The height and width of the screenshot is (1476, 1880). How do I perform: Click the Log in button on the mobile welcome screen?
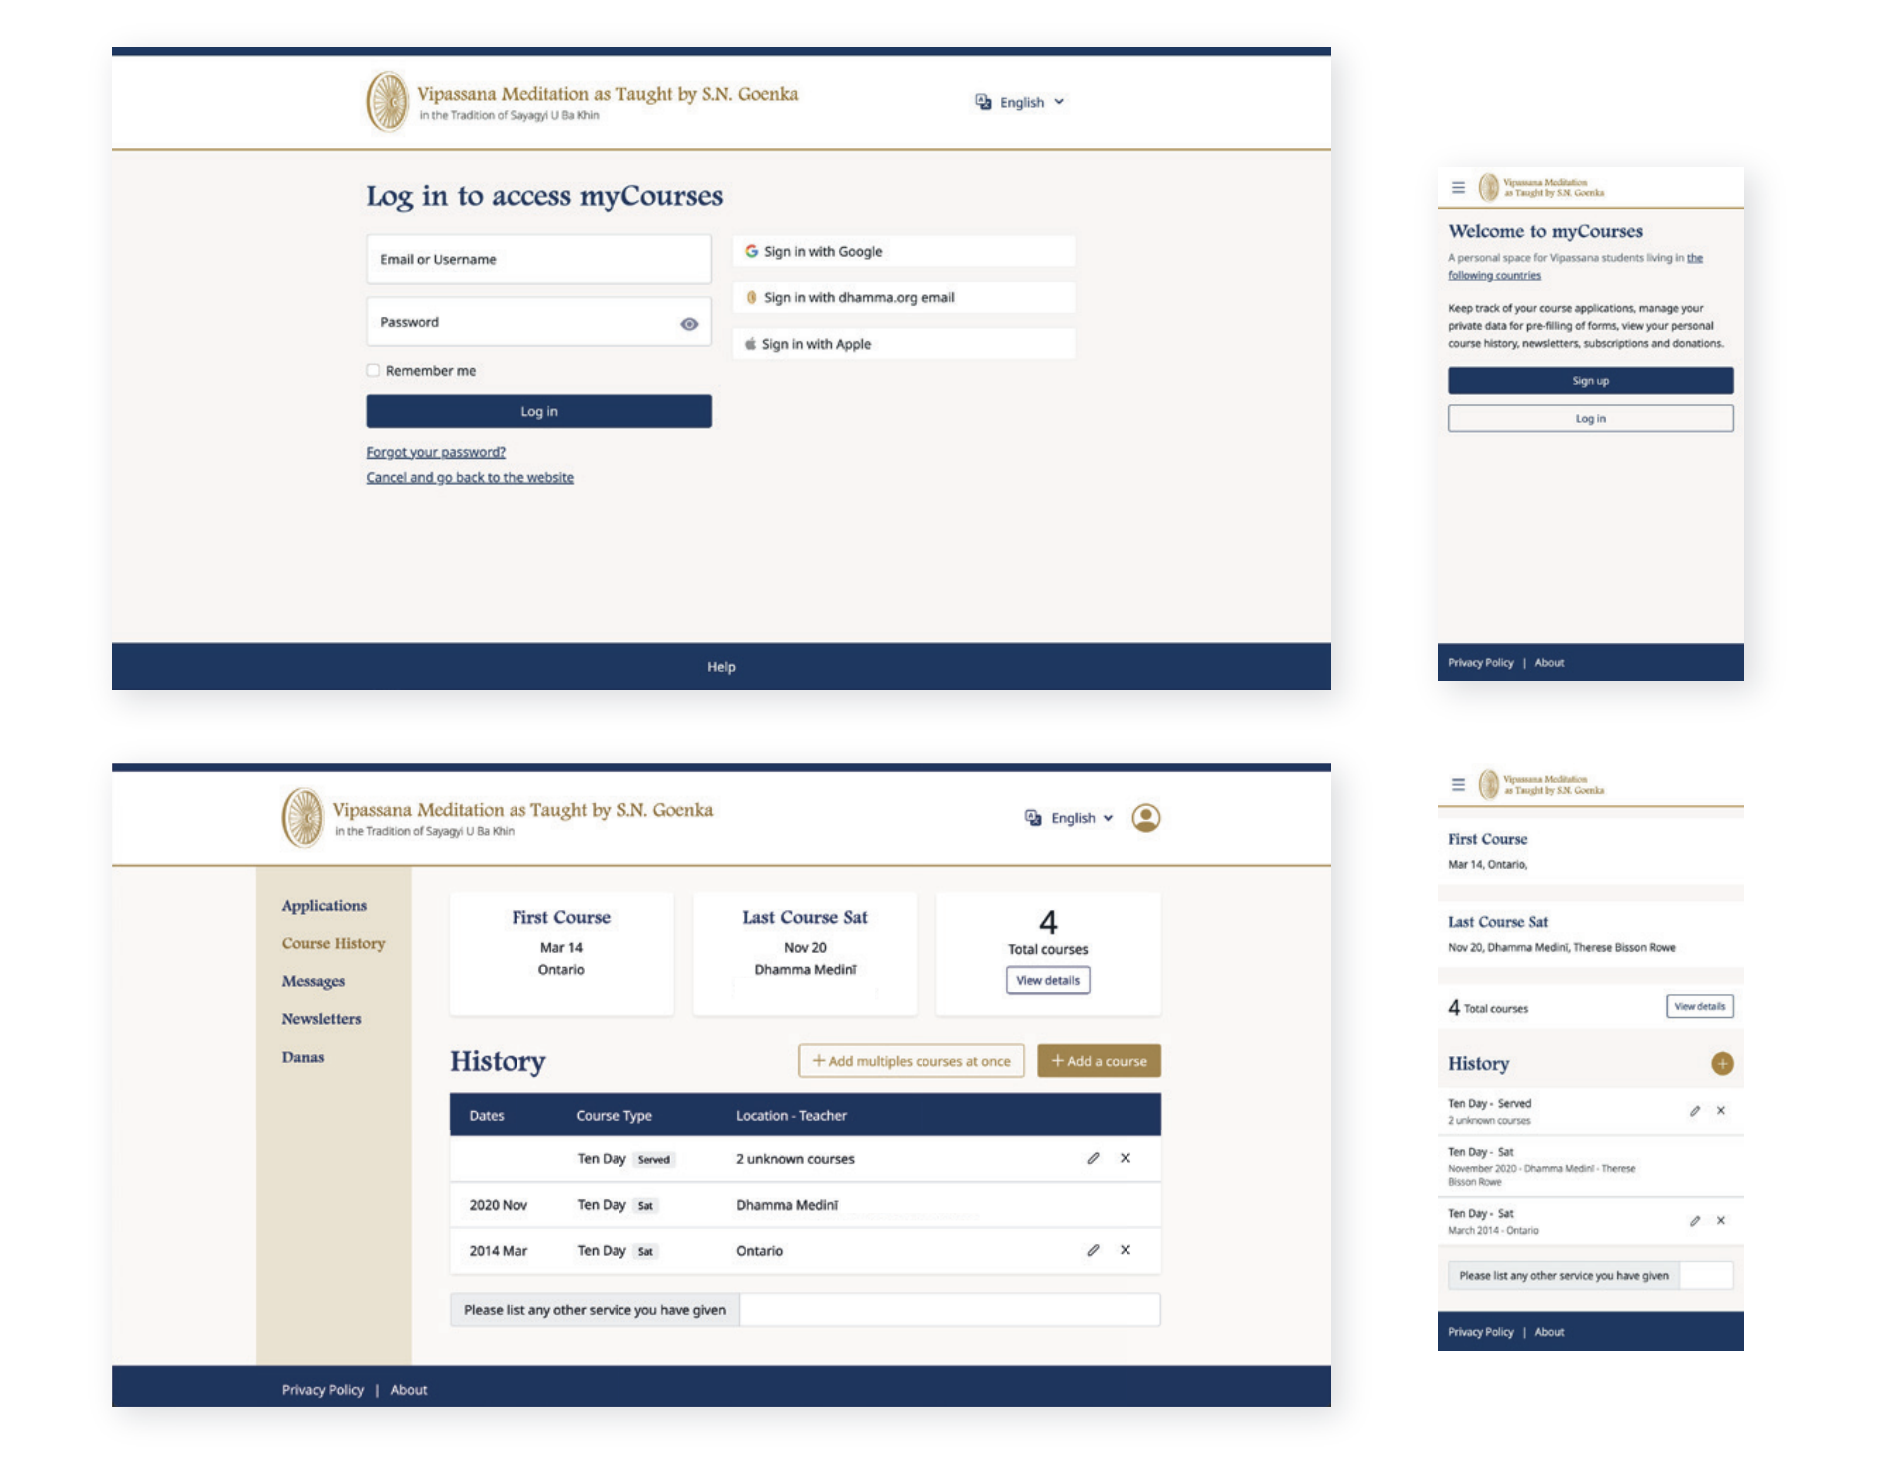point(1590,418)
